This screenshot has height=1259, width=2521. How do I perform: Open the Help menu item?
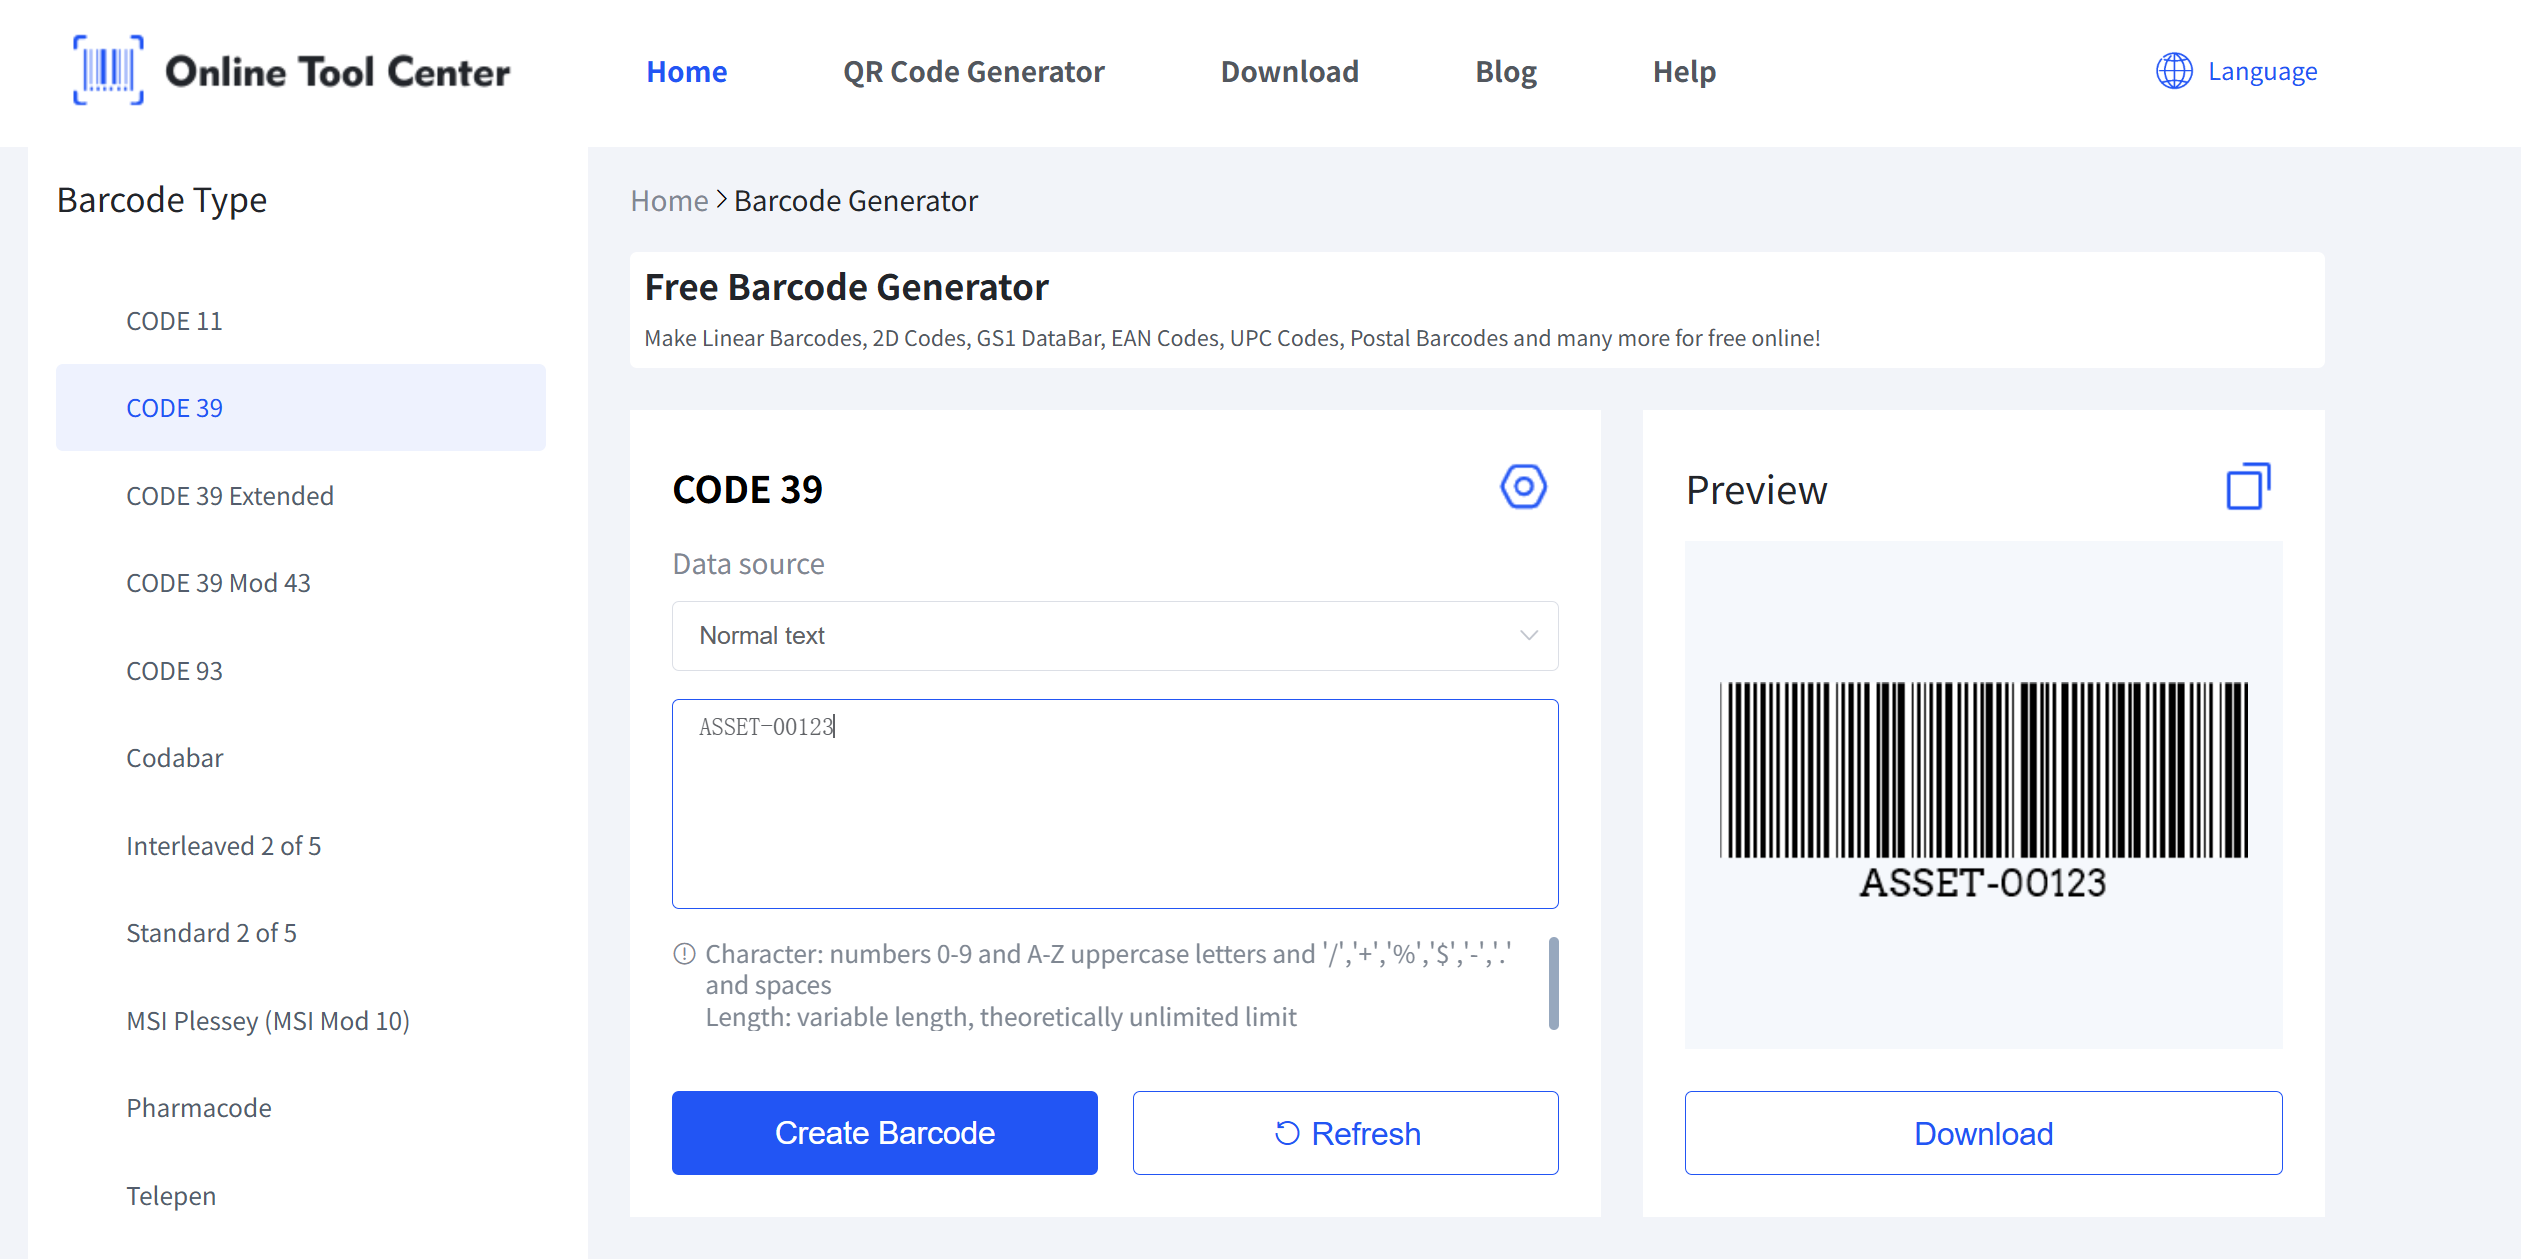(x=1684, y=72)
